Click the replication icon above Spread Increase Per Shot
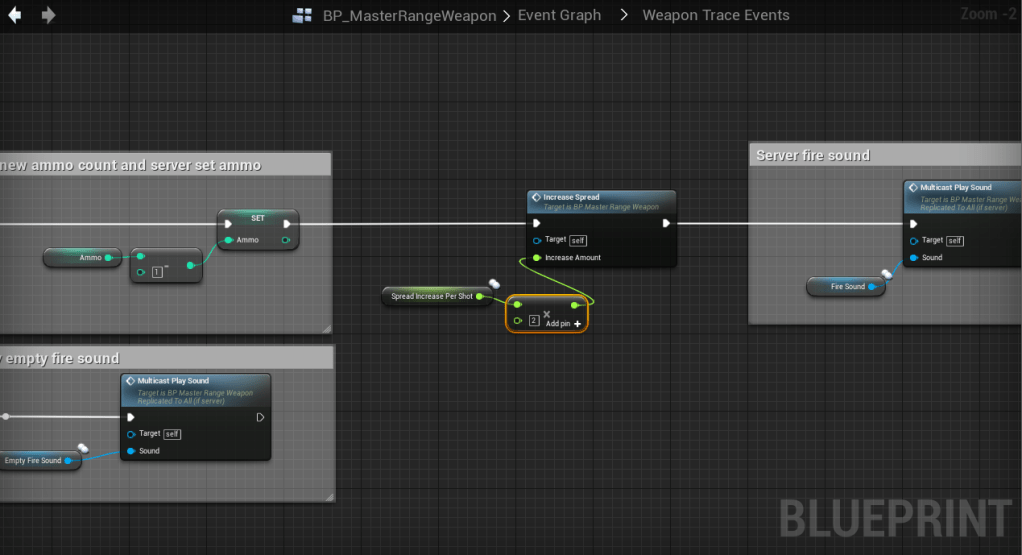Screen dimensions: 1022x555 tap(493, 285)
